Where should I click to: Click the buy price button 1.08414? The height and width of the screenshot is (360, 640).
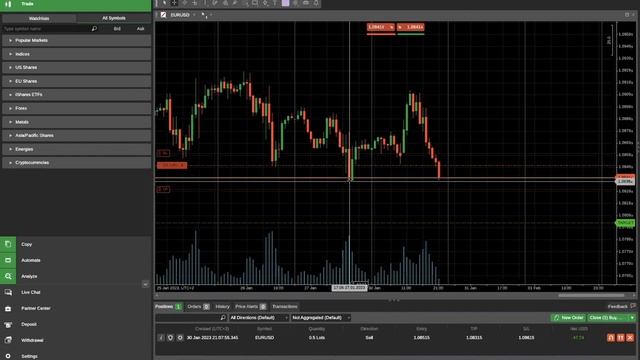pos(411,27)
